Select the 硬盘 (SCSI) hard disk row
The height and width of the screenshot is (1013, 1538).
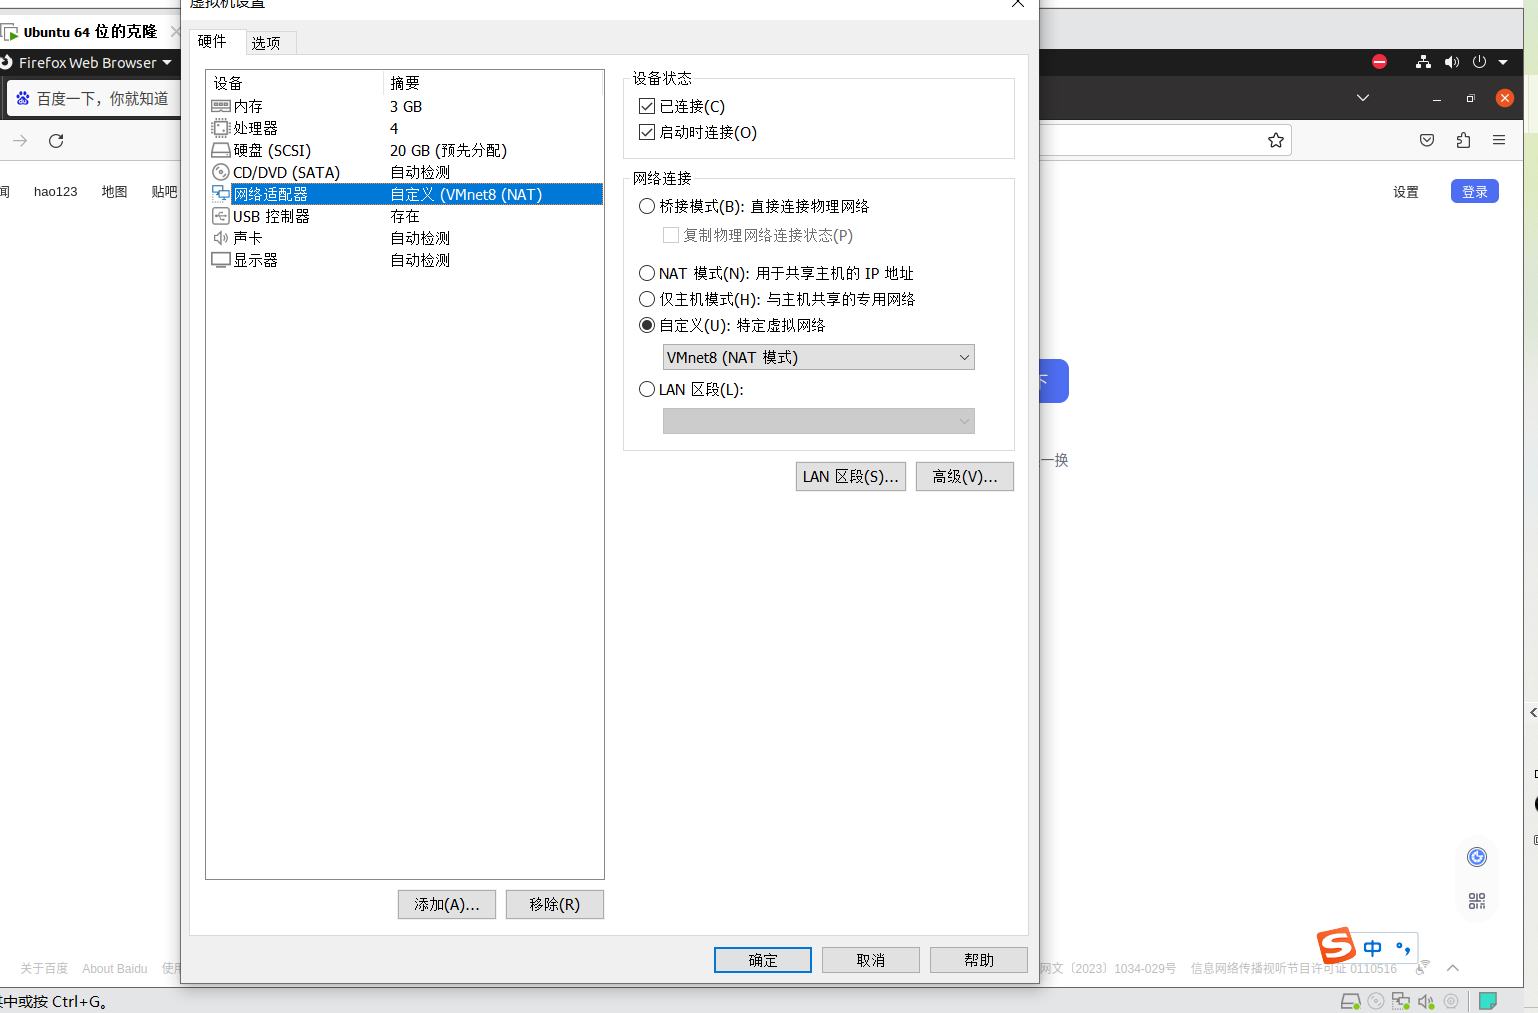pyautogui.click(x=405, y=150)
